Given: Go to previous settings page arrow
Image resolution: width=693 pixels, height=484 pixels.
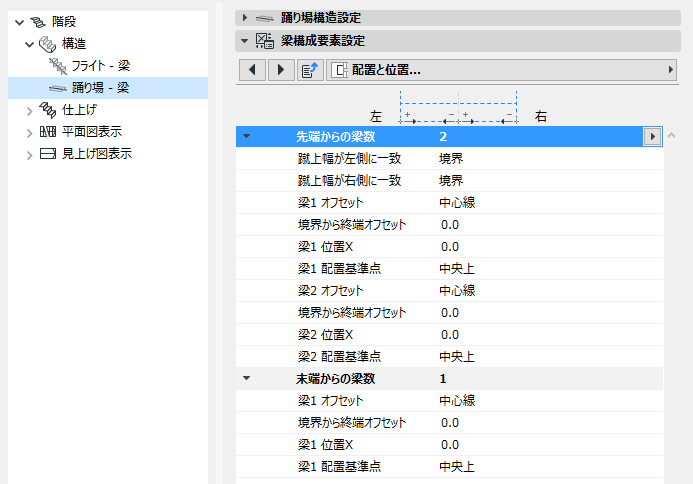Looking at the screenshot, I should point(252,70).
